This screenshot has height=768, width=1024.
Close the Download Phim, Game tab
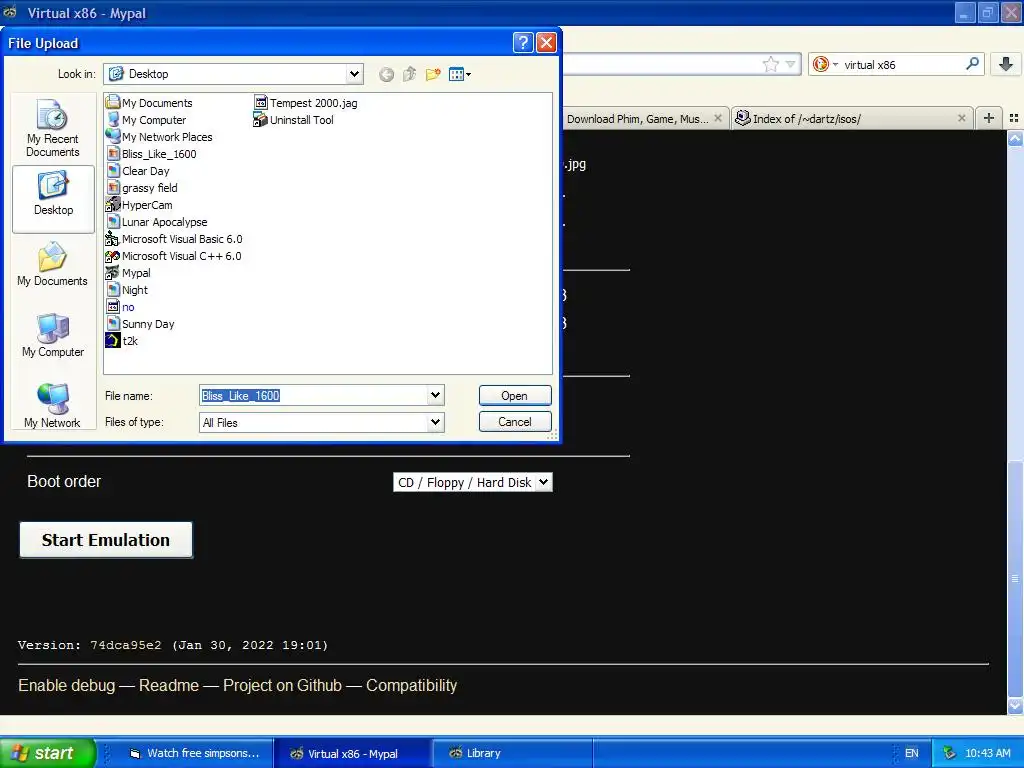coord(718,118)
